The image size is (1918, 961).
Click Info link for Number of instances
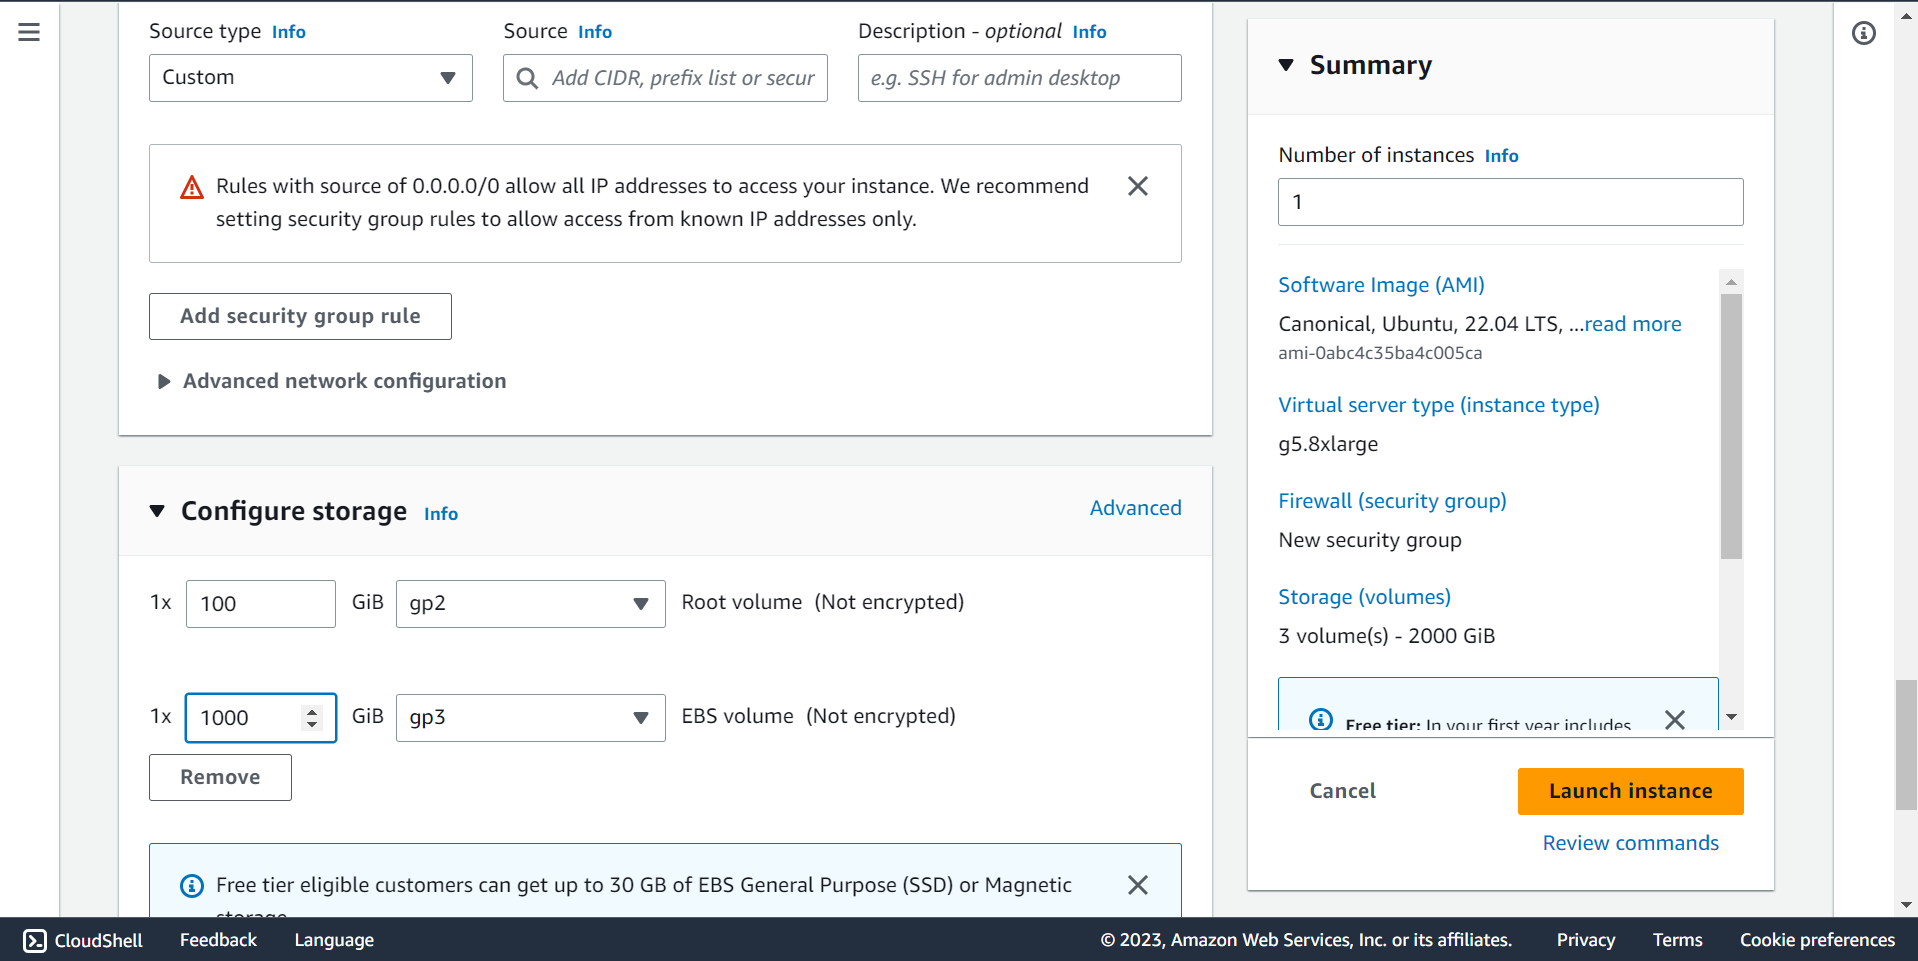point(1501,156)
